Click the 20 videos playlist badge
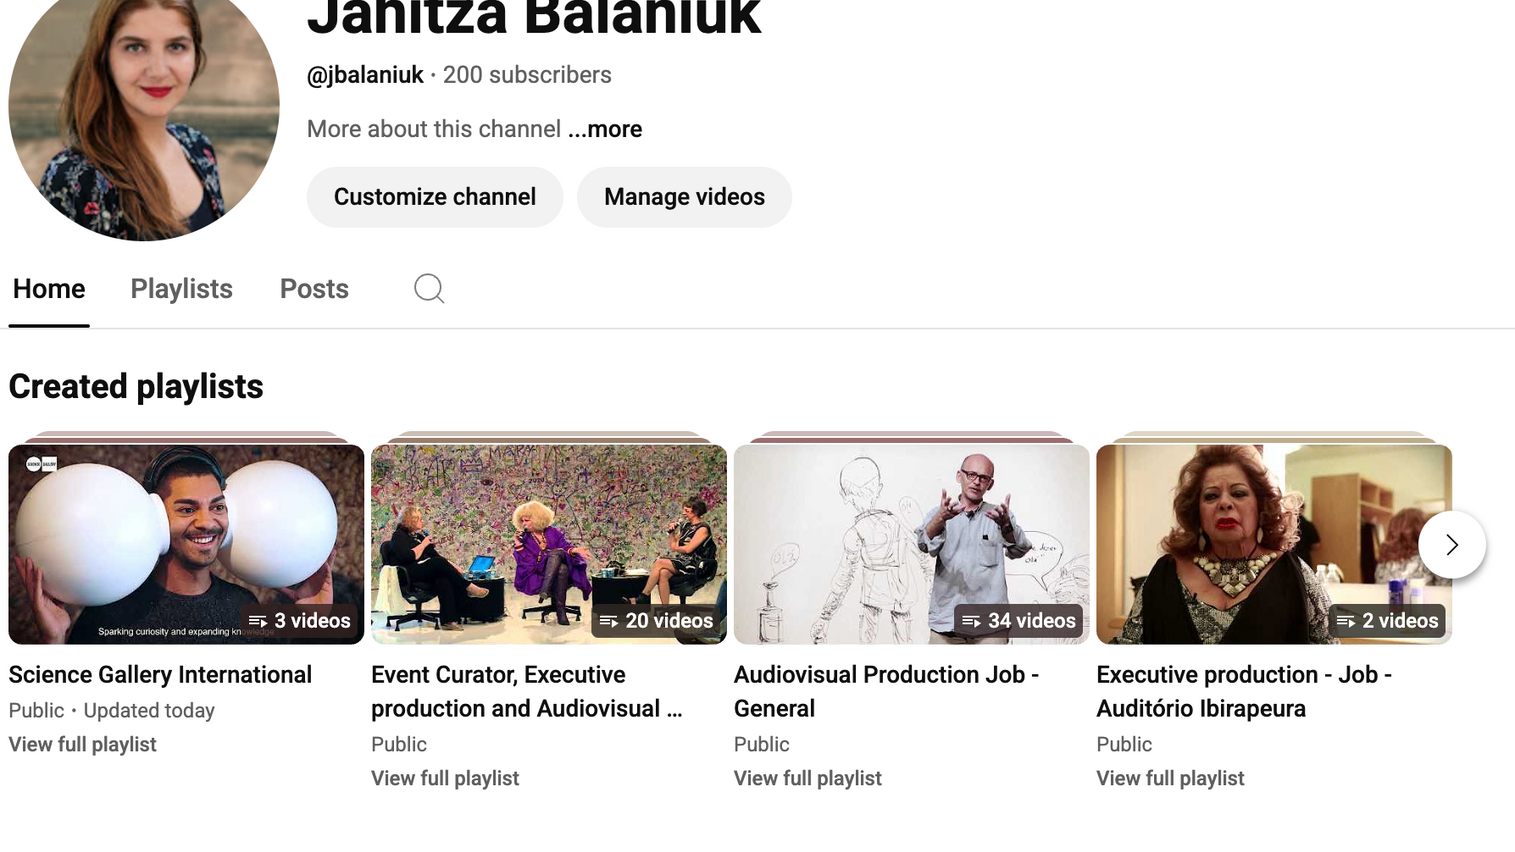Screen dimensions: 1515x852 click(656, 621)
